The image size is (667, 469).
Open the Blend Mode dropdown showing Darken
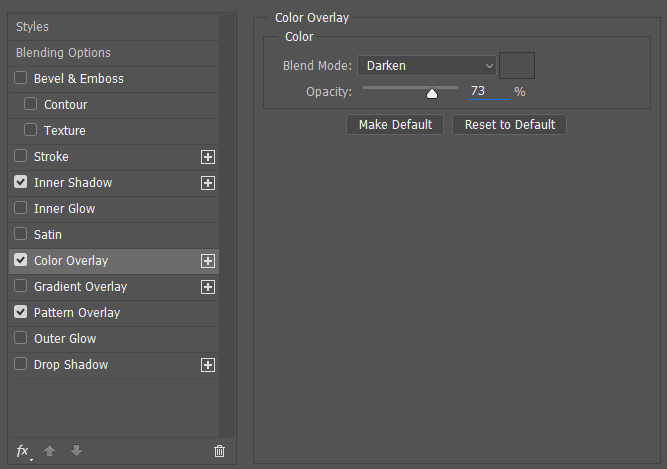[x=427, y=66]
